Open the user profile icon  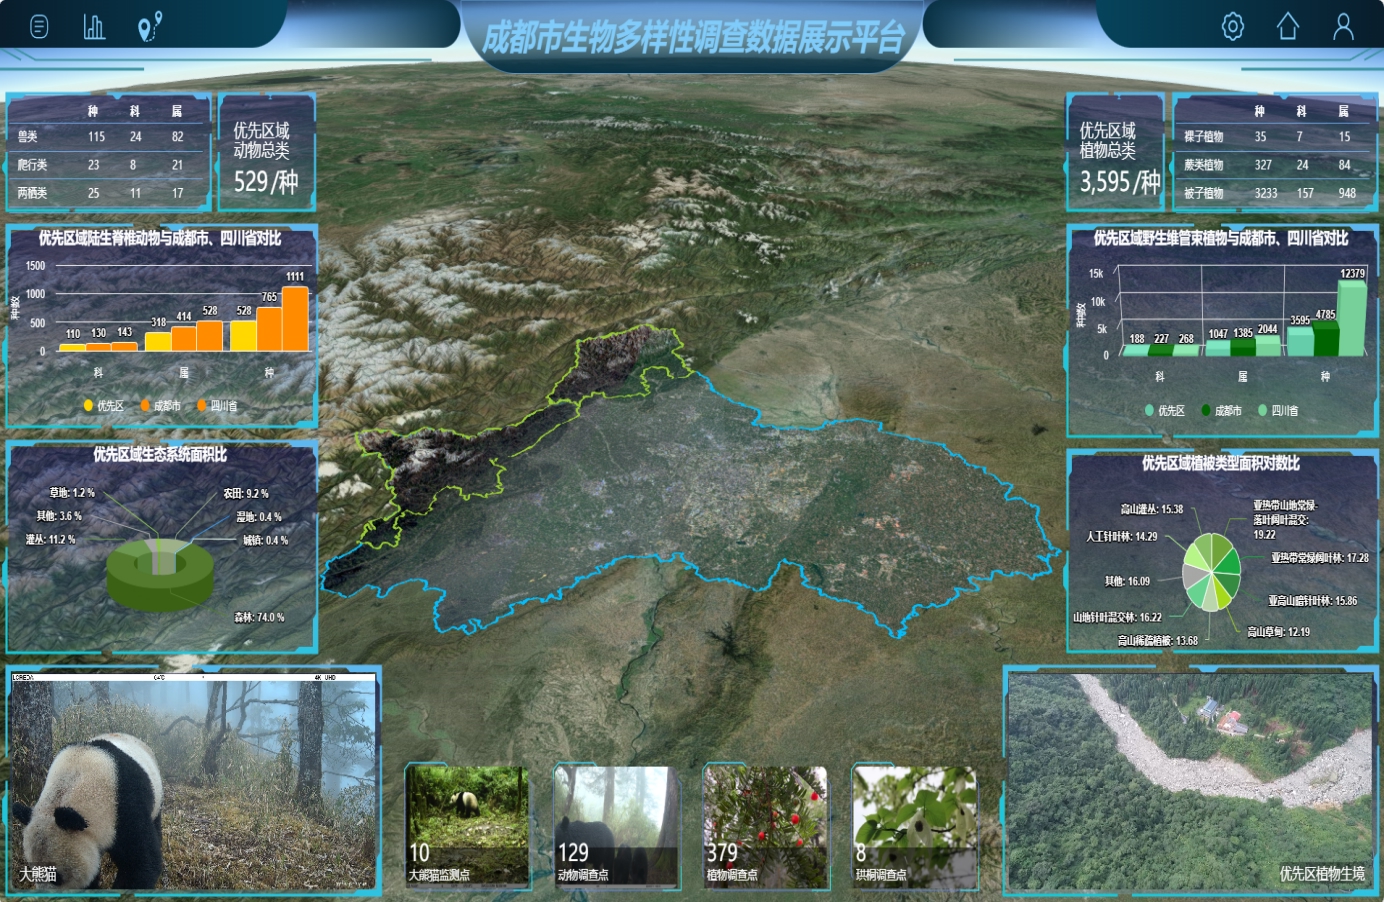click(1343, 26)
